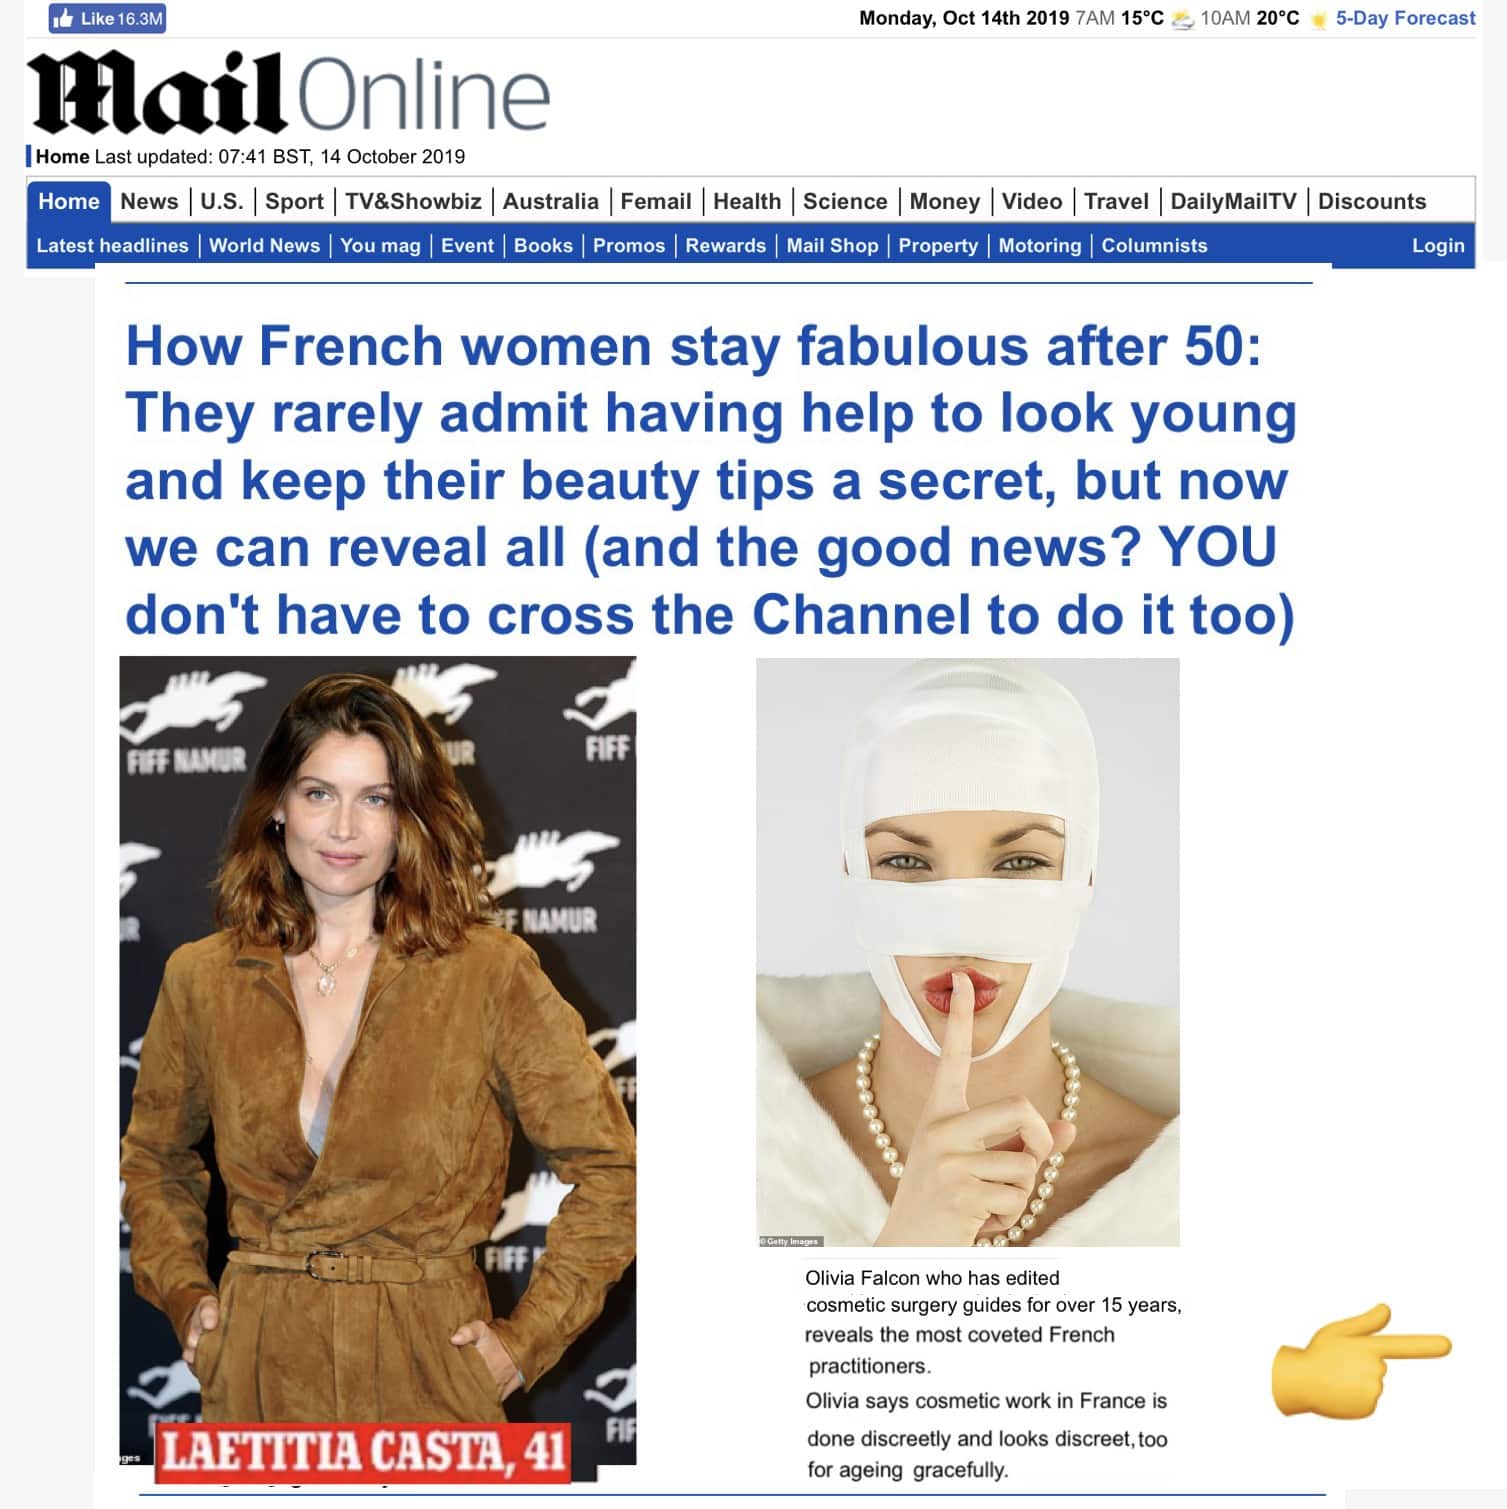This screenshot has height=1509, width=1507.
Task: Click the MailOnline logo
Action: point(290,94)
